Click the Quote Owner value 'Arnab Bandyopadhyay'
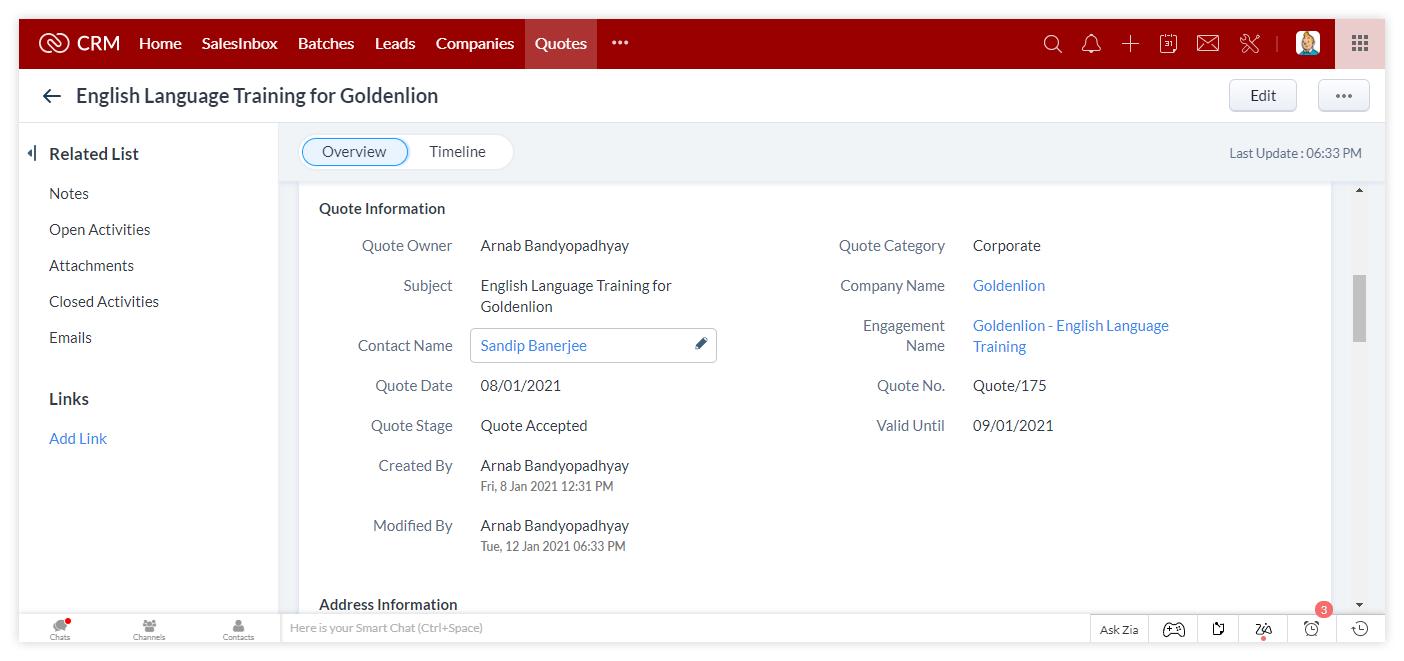Screen dimensions: 1404x661 [555, 246]
